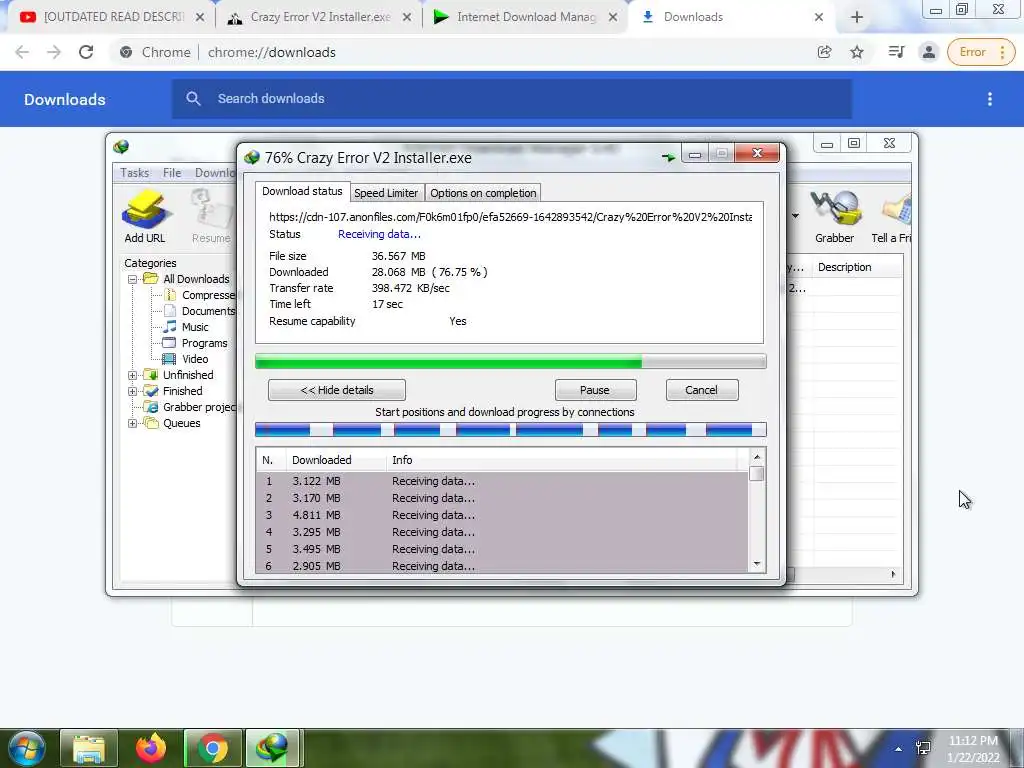Image resolution: width=1024 pixels, height=768 pixels.
Task: Click the Error update button in Chrome
Action: [981, 52]
